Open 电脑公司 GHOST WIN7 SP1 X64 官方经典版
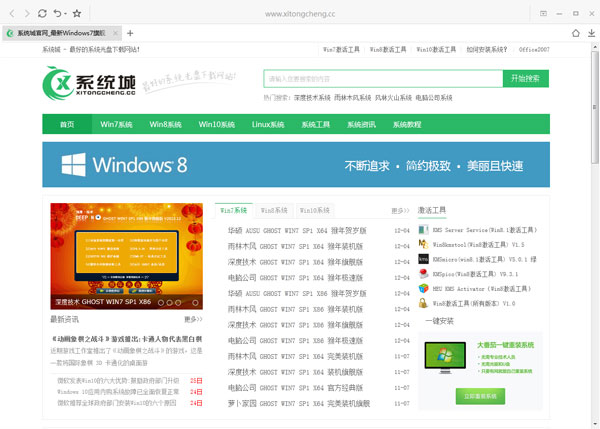Viewport: 600px width, 429px height. click(x=295, y=388)
